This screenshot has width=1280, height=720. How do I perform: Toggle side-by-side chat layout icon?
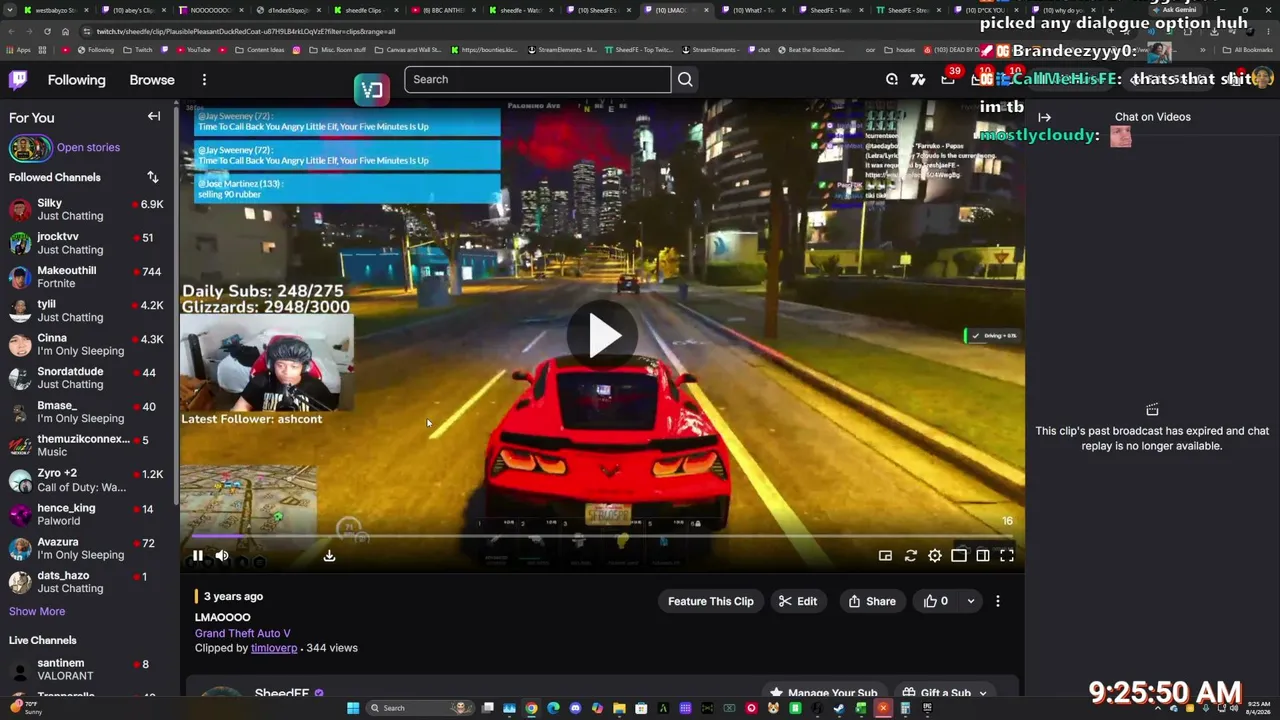(x=983, y=556)
